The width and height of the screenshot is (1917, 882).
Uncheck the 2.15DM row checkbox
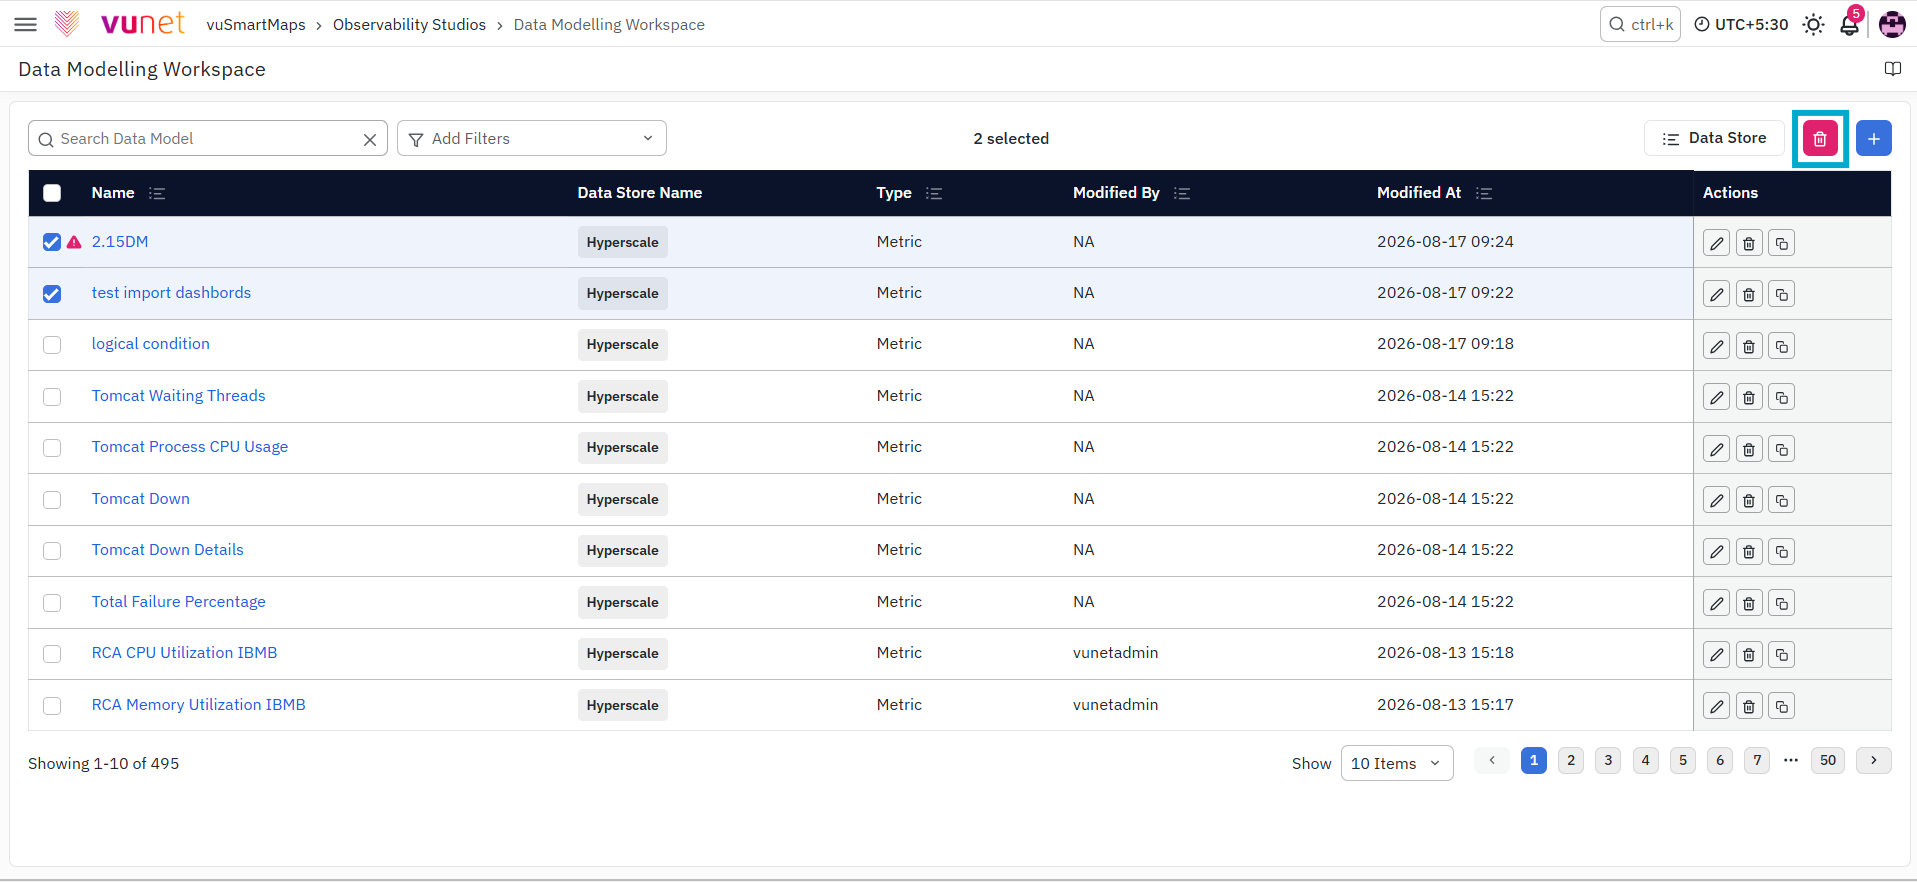coord(52,242)
